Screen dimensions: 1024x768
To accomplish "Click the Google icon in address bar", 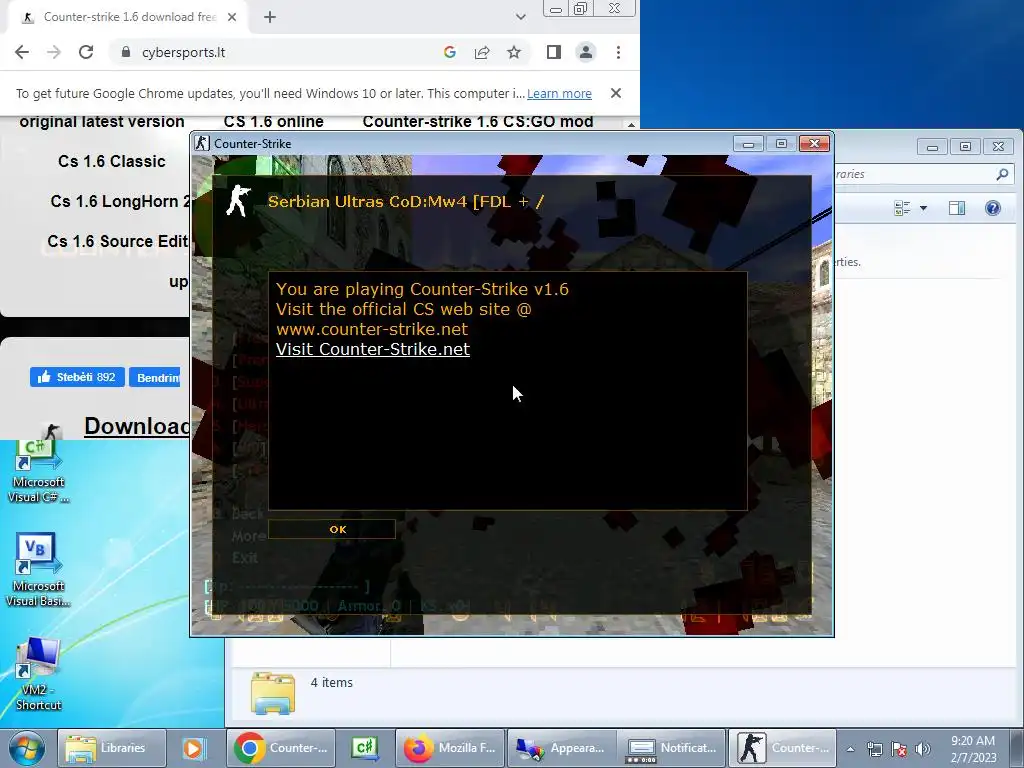I will [449, 52].
